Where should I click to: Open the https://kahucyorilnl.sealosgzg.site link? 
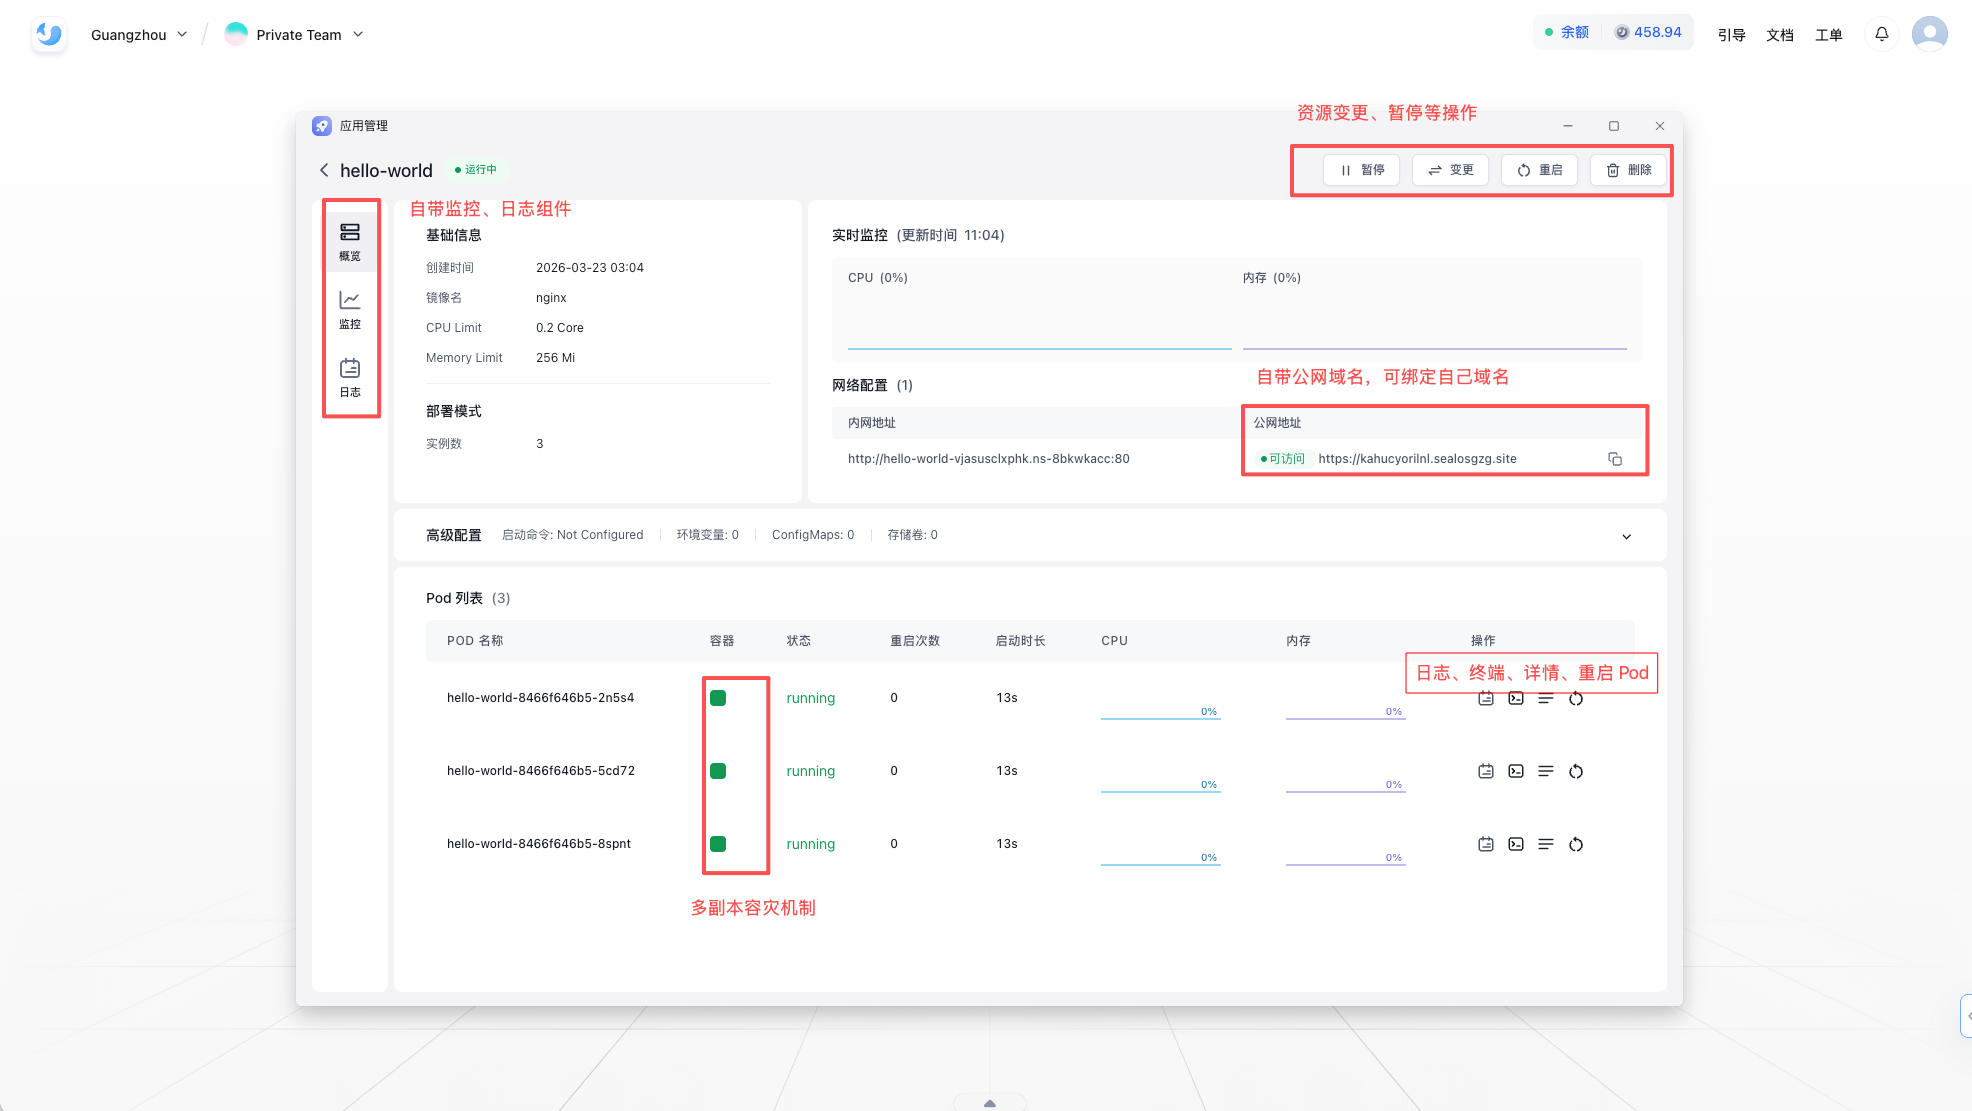click(1417, 459)
